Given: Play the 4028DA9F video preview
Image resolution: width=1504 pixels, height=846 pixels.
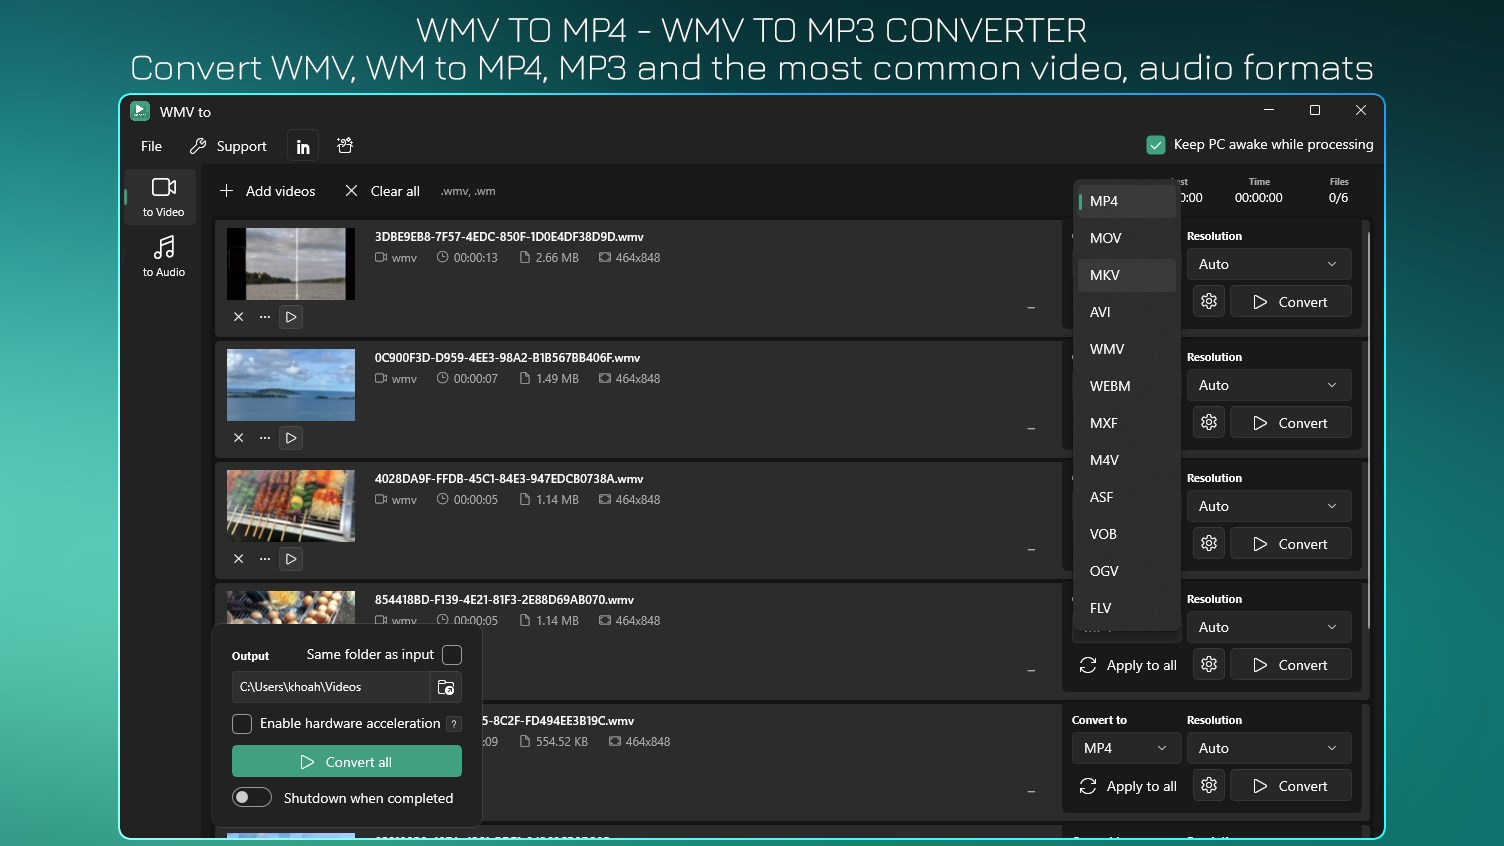Looking at the screenshot, I should 291,559.
